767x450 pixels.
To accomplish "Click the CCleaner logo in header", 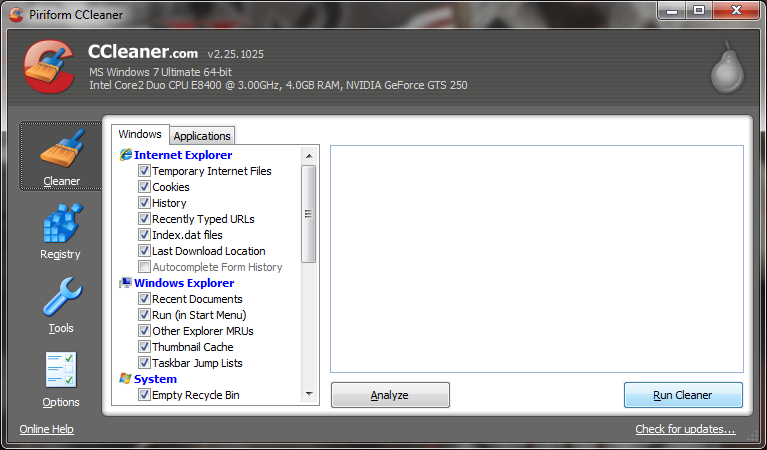I will [x=49, y=67].
